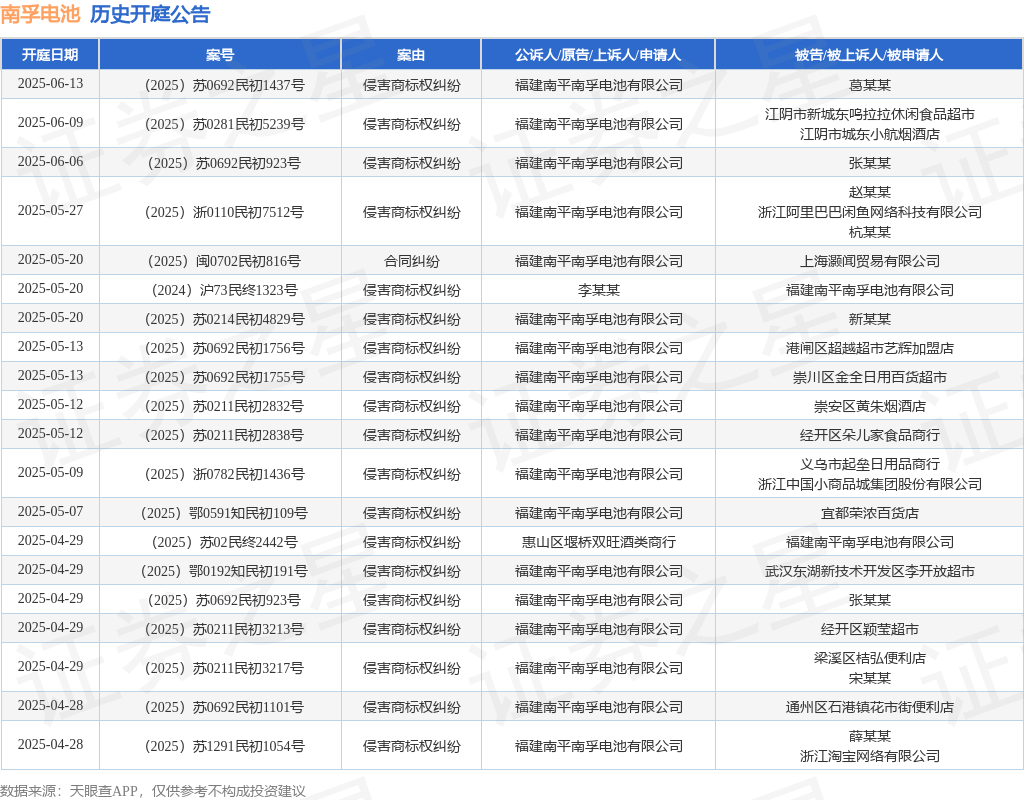Screen dimensions: 1024x800
Task: Select the date 2025-05-09
Action: point(50,472)
